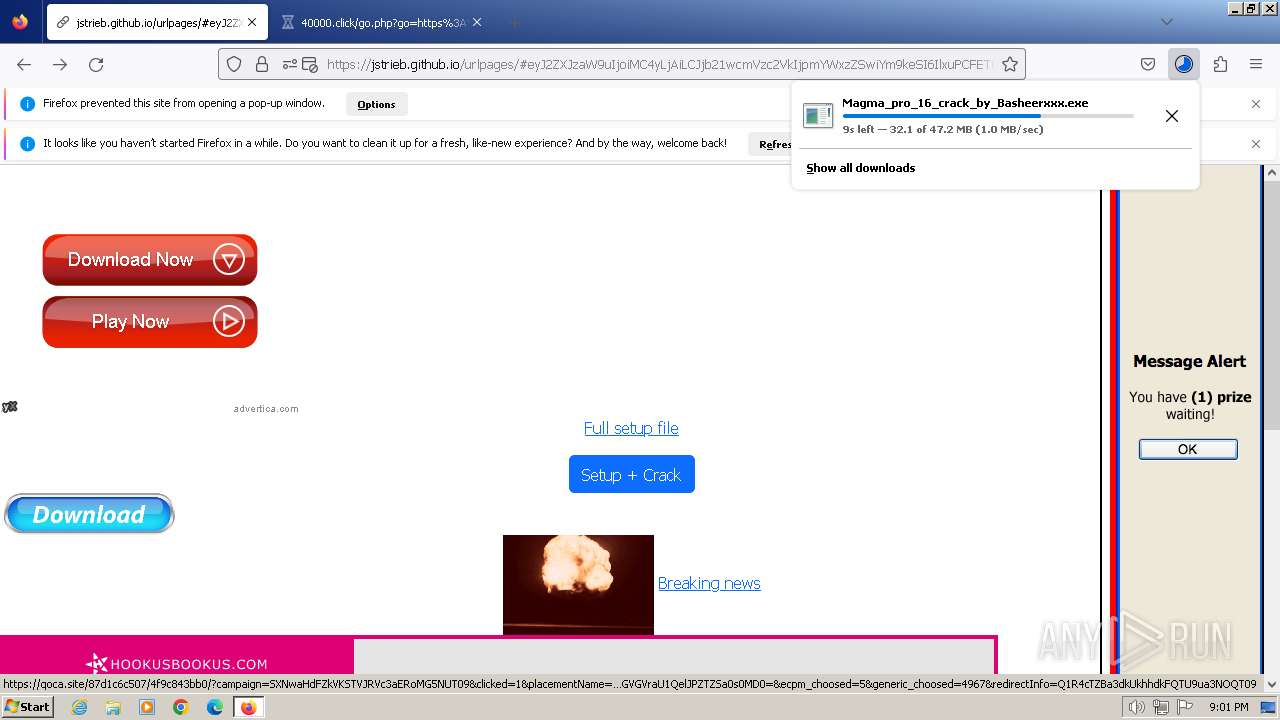Select Firefox taskbar button
The width and height of the screenshot is (1280, 720).
coord(248,707)
